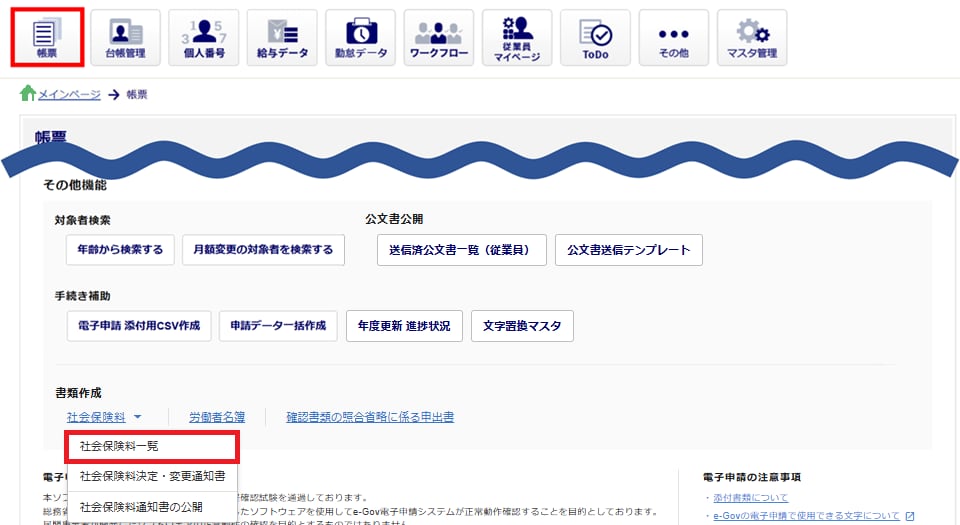Open the 帳票 icon in top navigation

pos(47,38)
